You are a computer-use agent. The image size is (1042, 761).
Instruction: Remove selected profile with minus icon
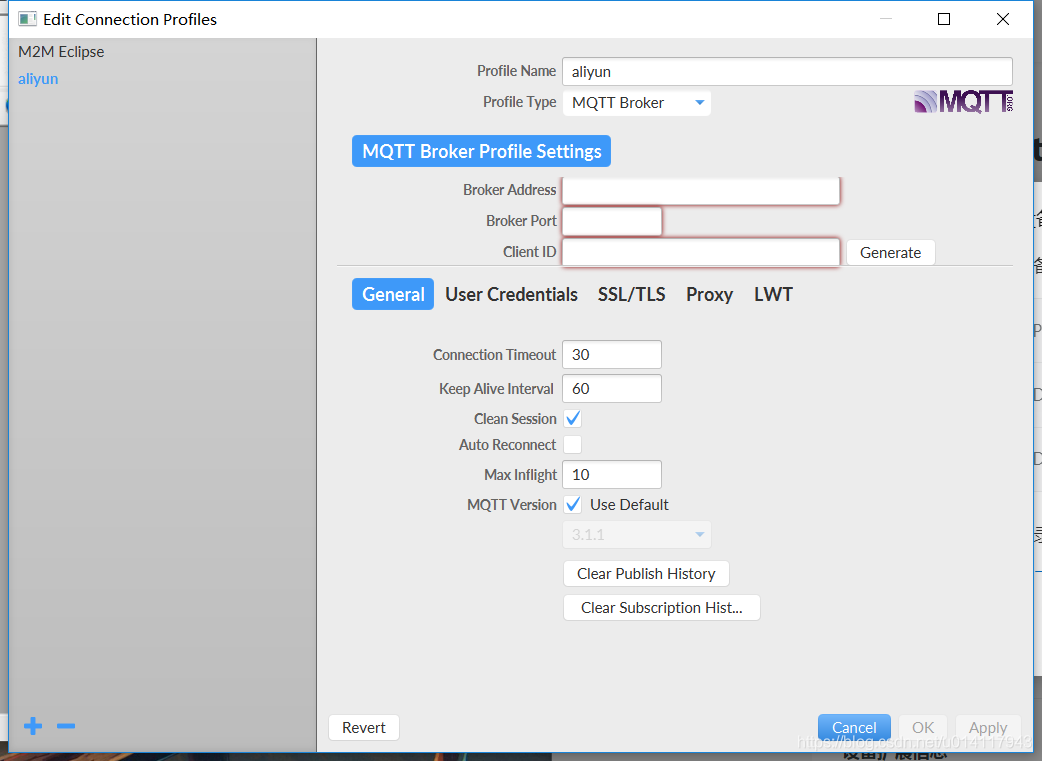[x=66, y=726]
